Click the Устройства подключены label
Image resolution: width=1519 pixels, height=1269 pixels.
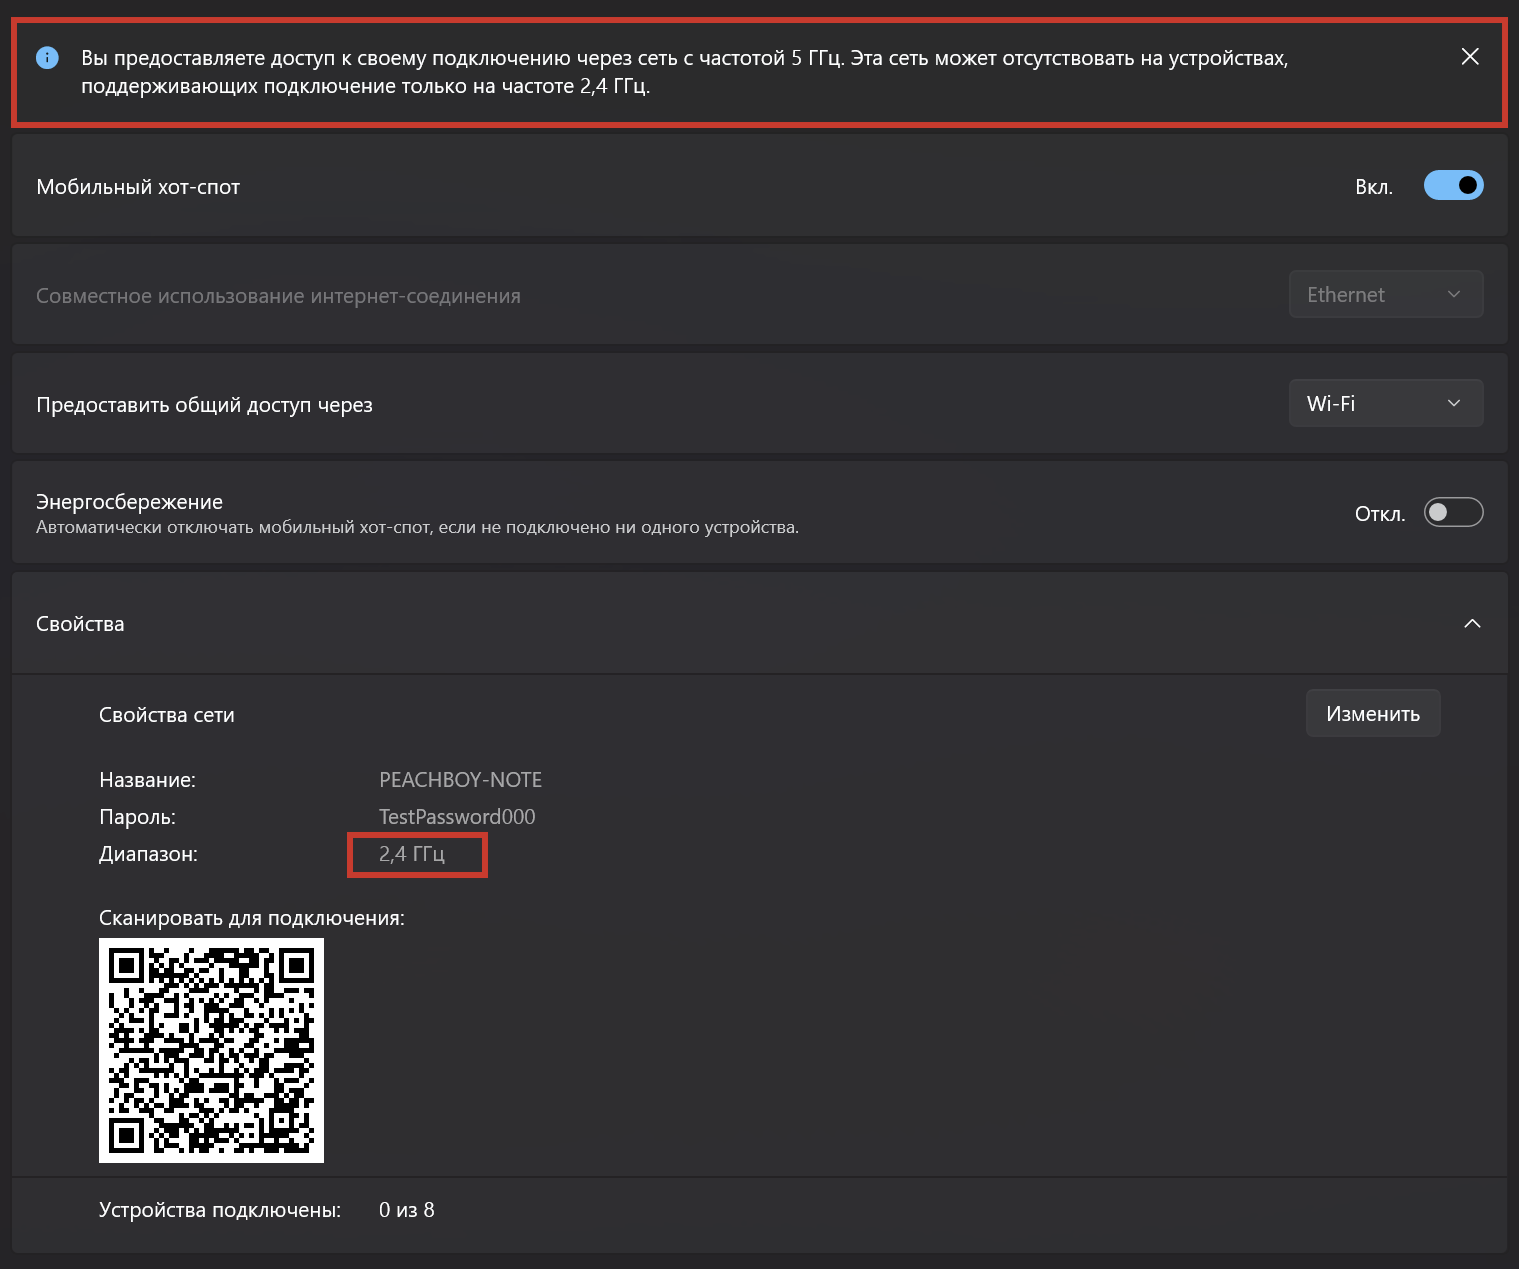point(220,1210)
